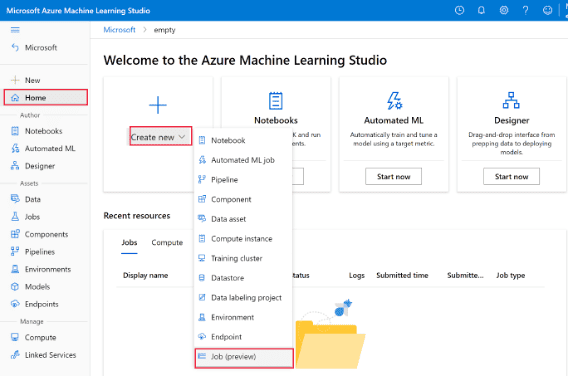
Task: Open Jobs in the sidebar
Action: [25, 217]
